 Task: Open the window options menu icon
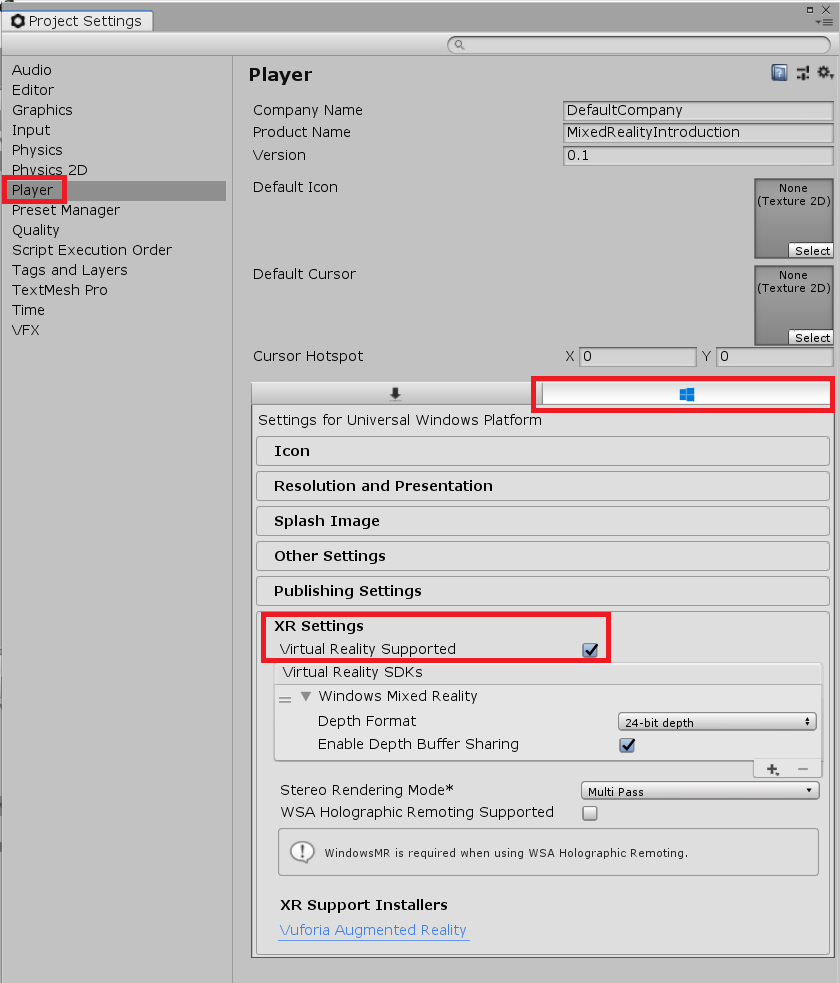[x=824, y=22]
